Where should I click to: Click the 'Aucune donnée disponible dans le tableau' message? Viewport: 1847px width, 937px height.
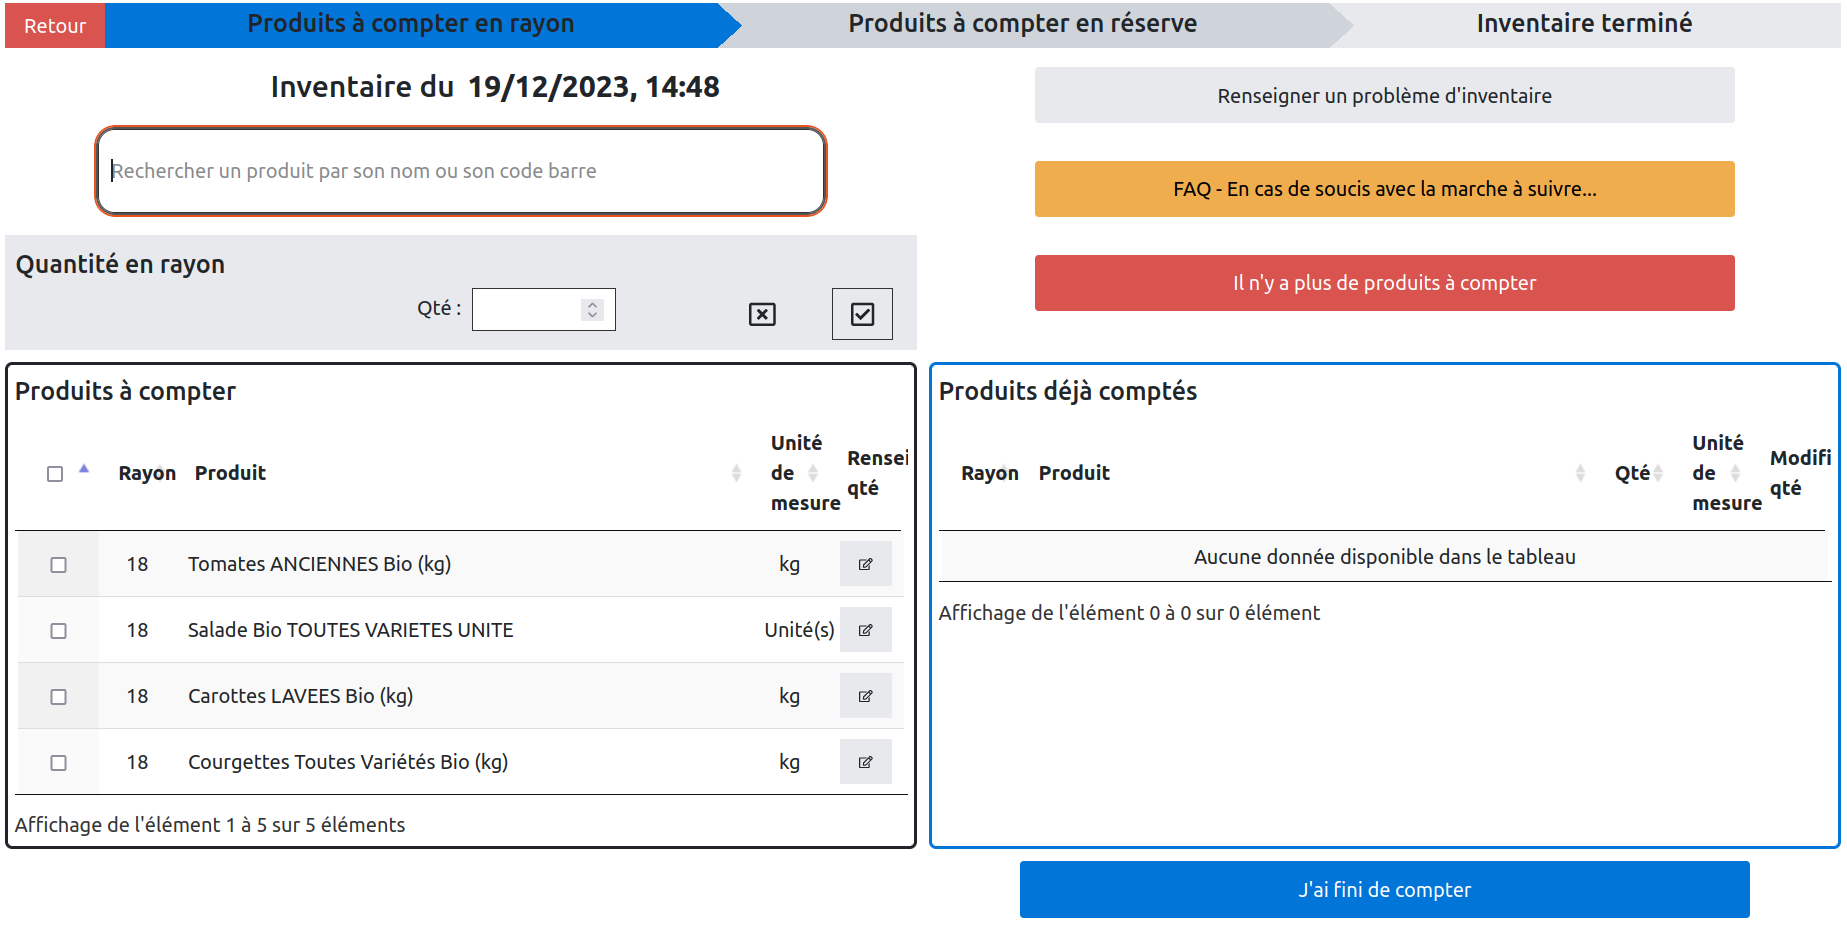pos(1384,557)
